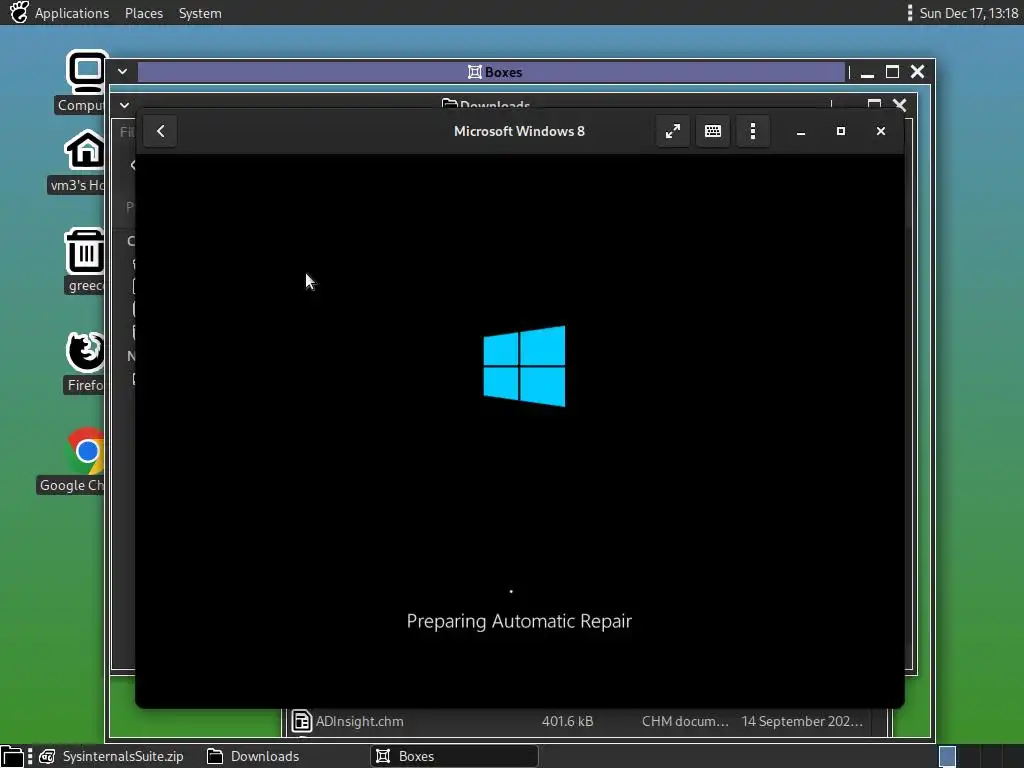This screenshot has width=1024, height=768.
Task: Close the outer Boxes frame window
Action: point(918,72)
